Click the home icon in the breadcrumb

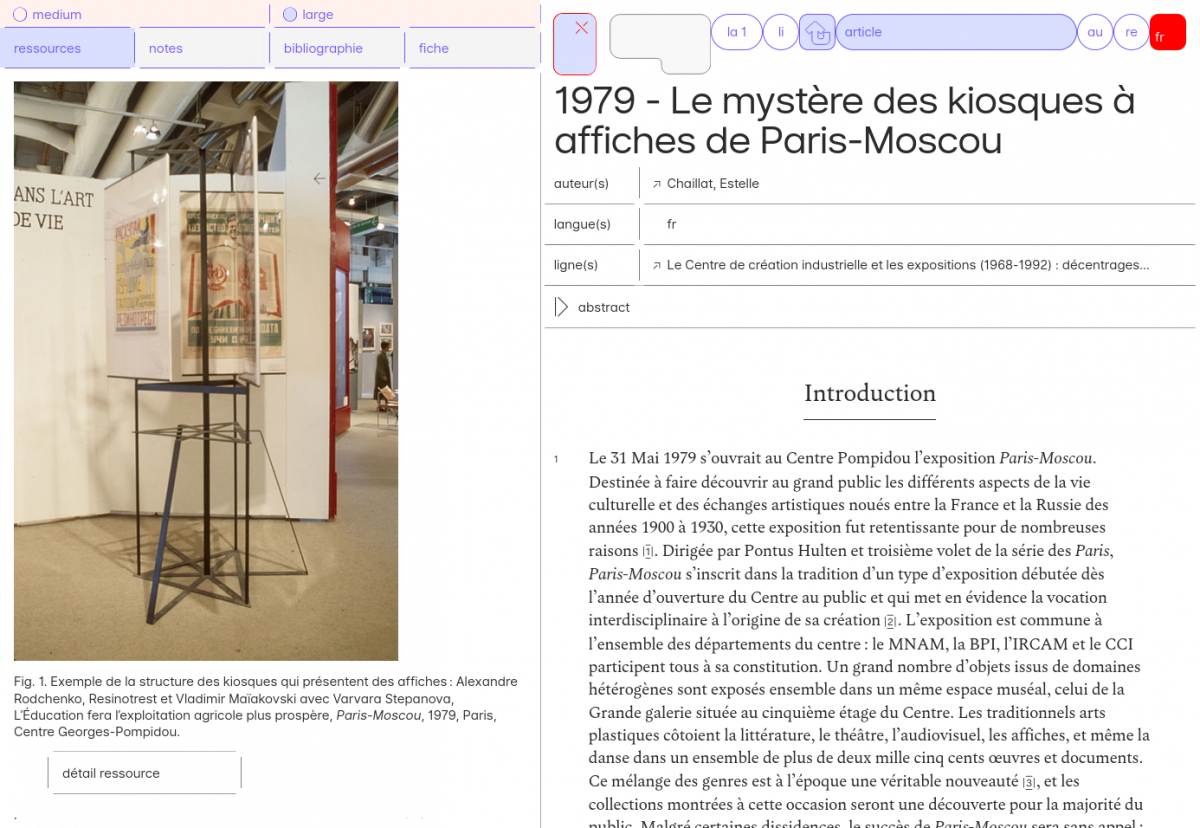point(817,33)
